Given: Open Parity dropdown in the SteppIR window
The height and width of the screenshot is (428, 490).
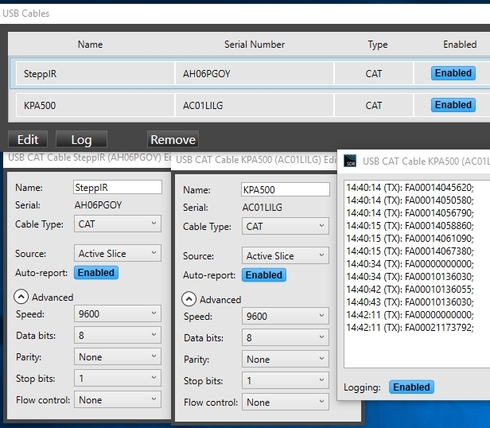Looking at the screenshot, I should 118,357.
